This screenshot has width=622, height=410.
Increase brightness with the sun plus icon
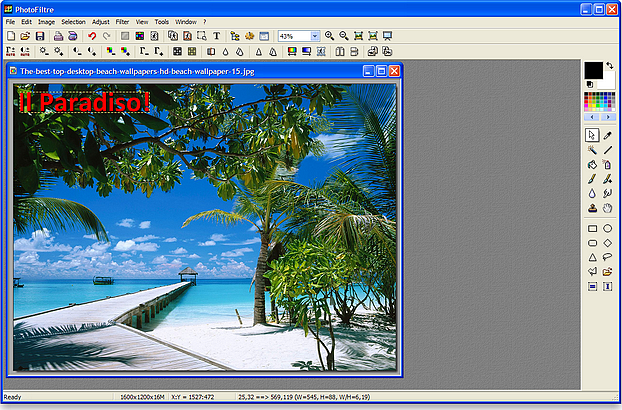pyautogui.click(x=59, y=51)
